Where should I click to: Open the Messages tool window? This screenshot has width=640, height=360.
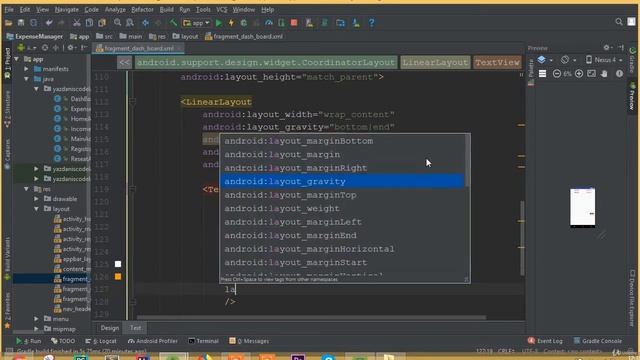pos(249,341)
